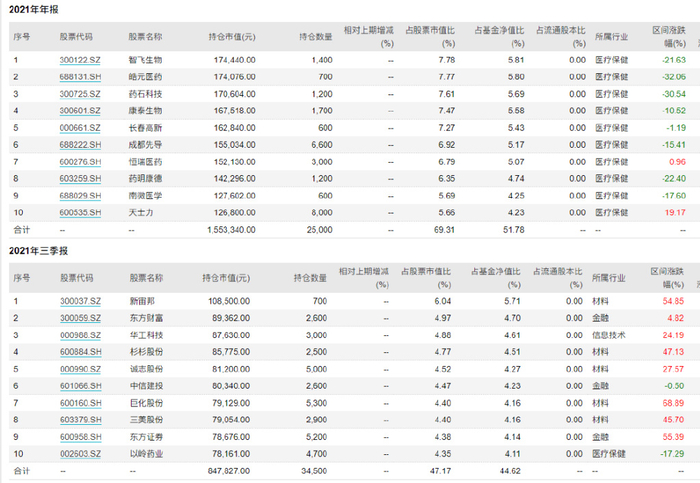
Task: Open stock code link 603259.SH
Action: [80, 179]
